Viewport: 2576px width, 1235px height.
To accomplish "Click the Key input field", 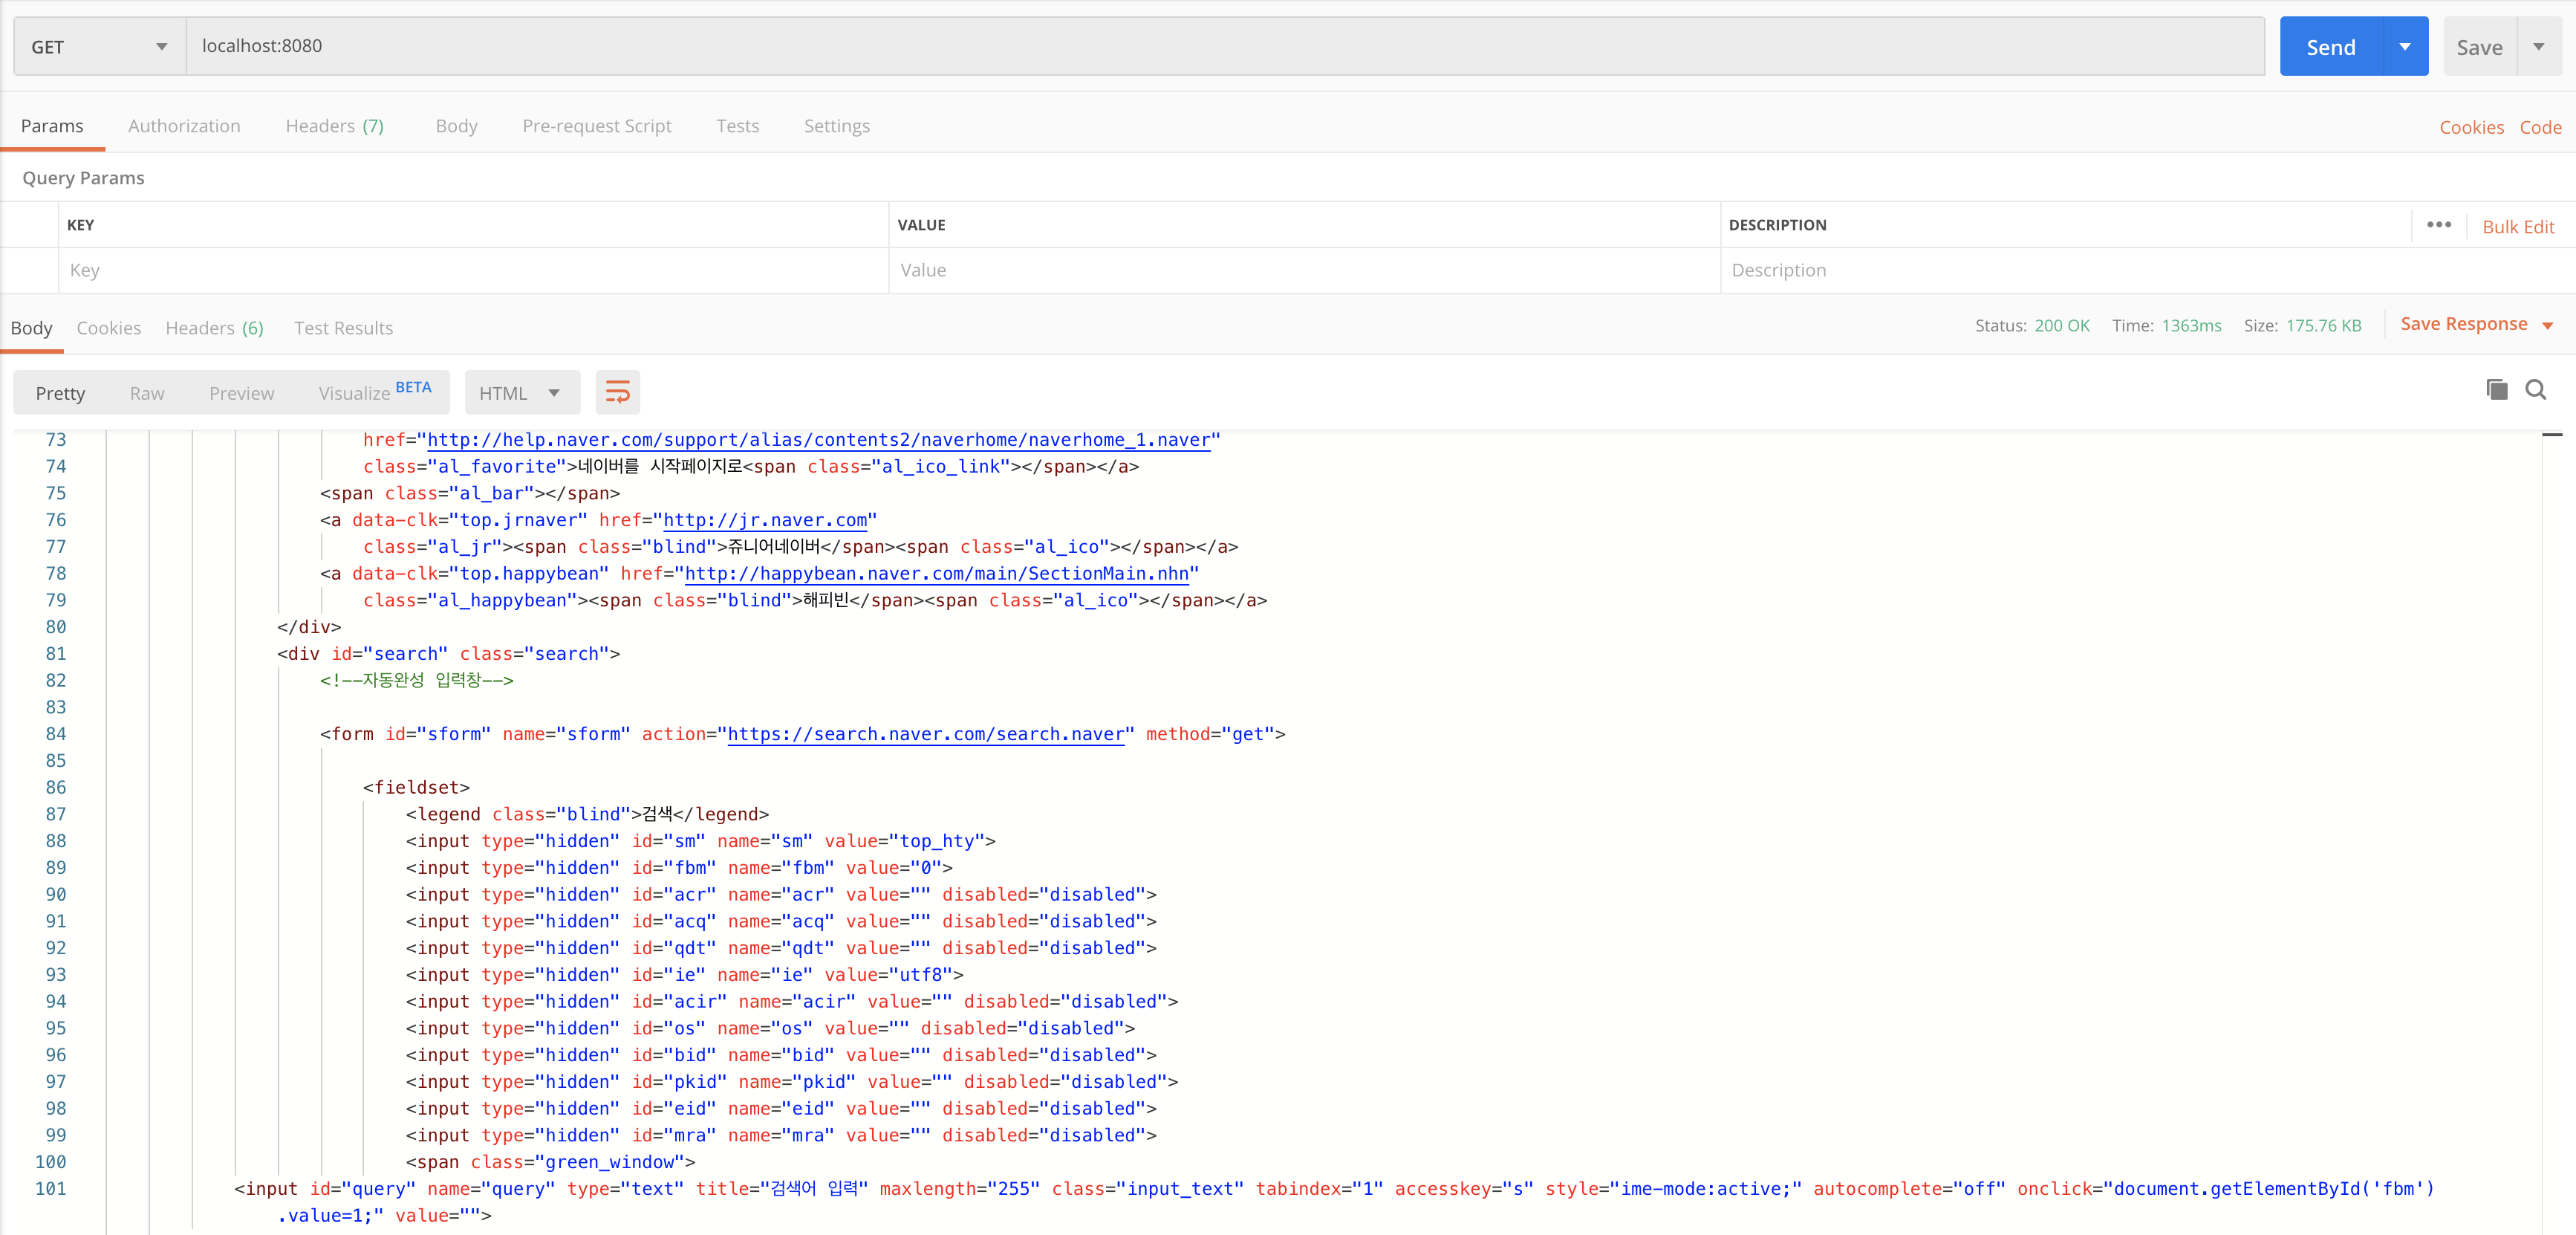I will tap(470, 270).
